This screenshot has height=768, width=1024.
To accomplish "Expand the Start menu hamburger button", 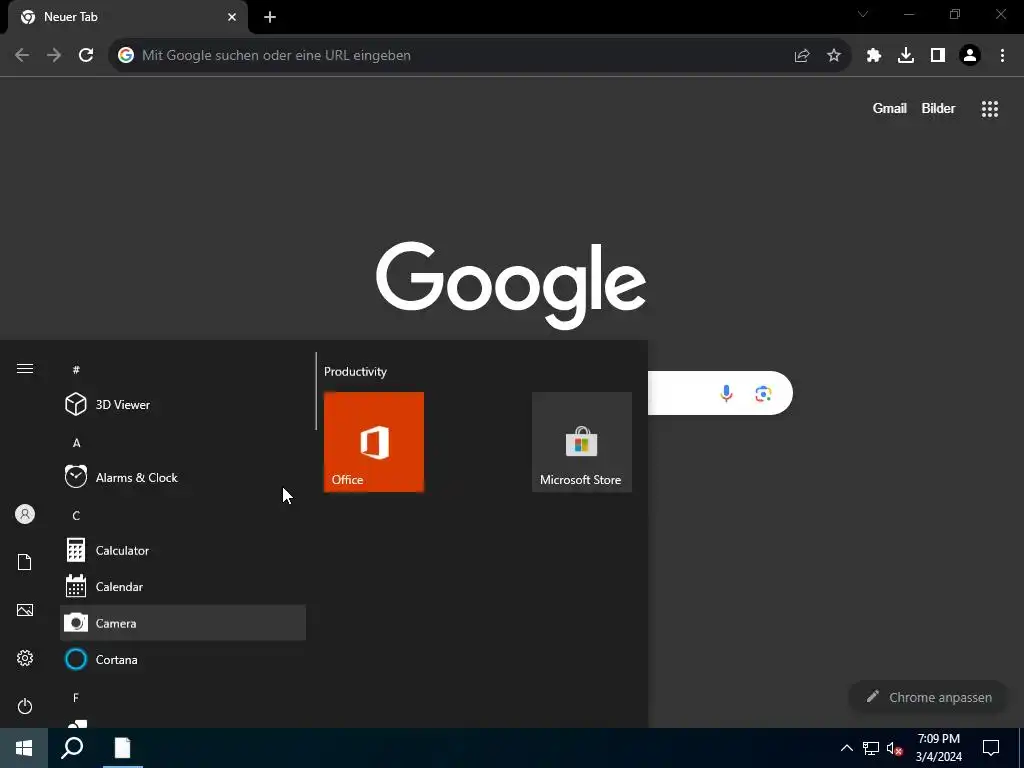I will point(25,369).
